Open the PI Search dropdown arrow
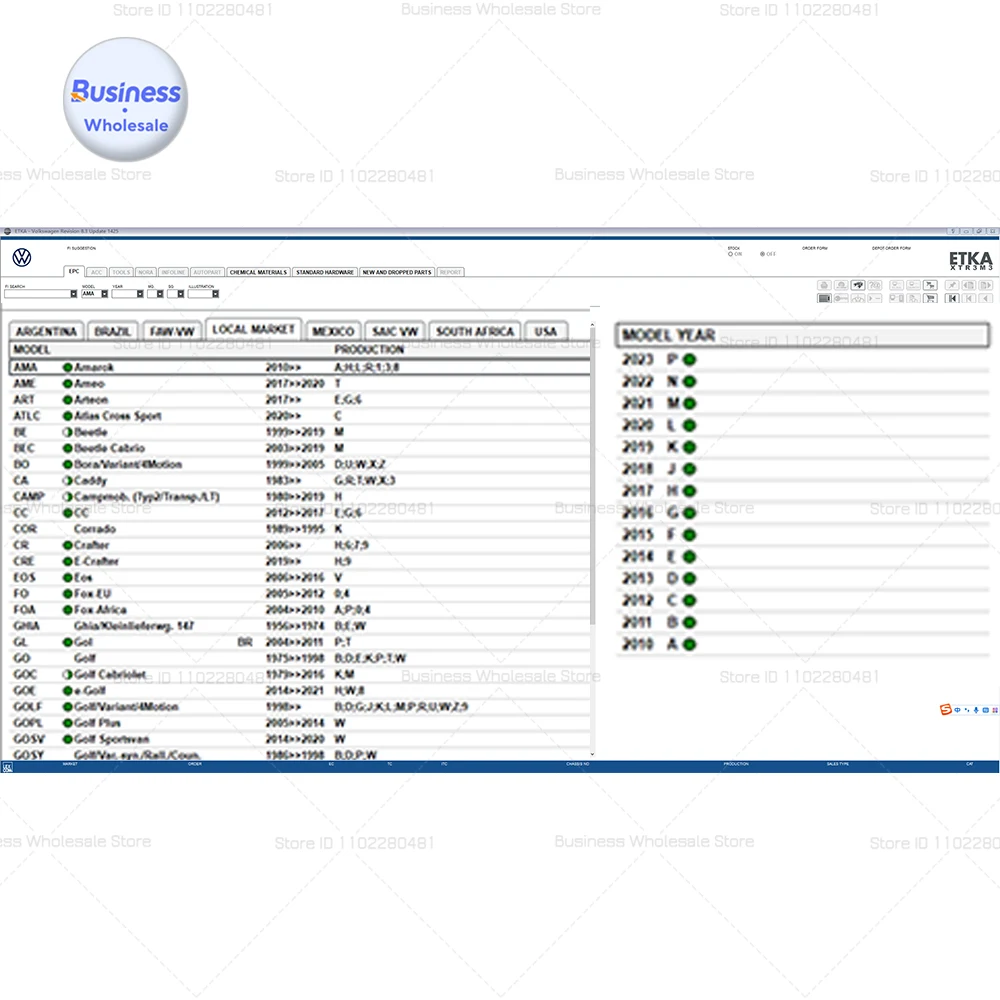The width and height of the screenshot is (1000, 1000). (x=73, y=294)
